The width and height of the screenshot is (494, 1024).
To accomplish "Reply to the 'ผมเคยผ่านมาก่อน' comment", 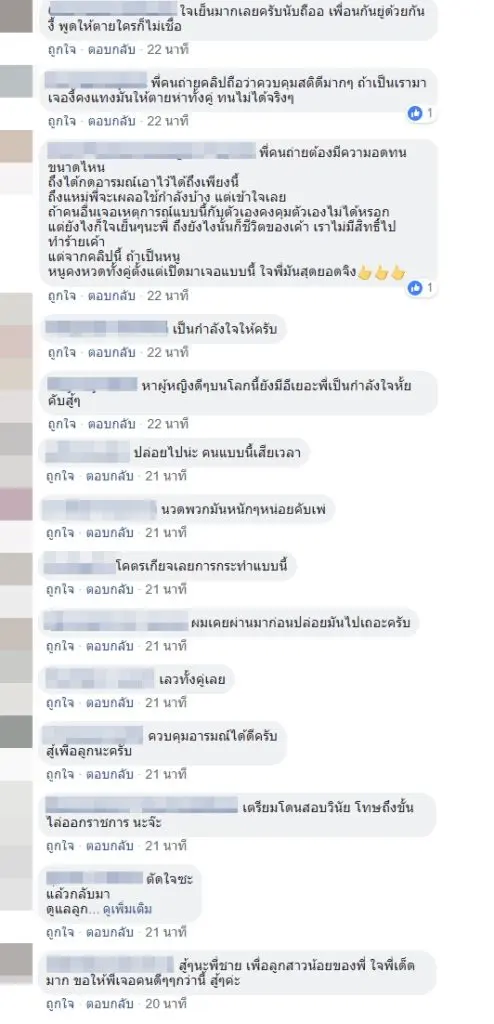I will [x=110, y=647].
